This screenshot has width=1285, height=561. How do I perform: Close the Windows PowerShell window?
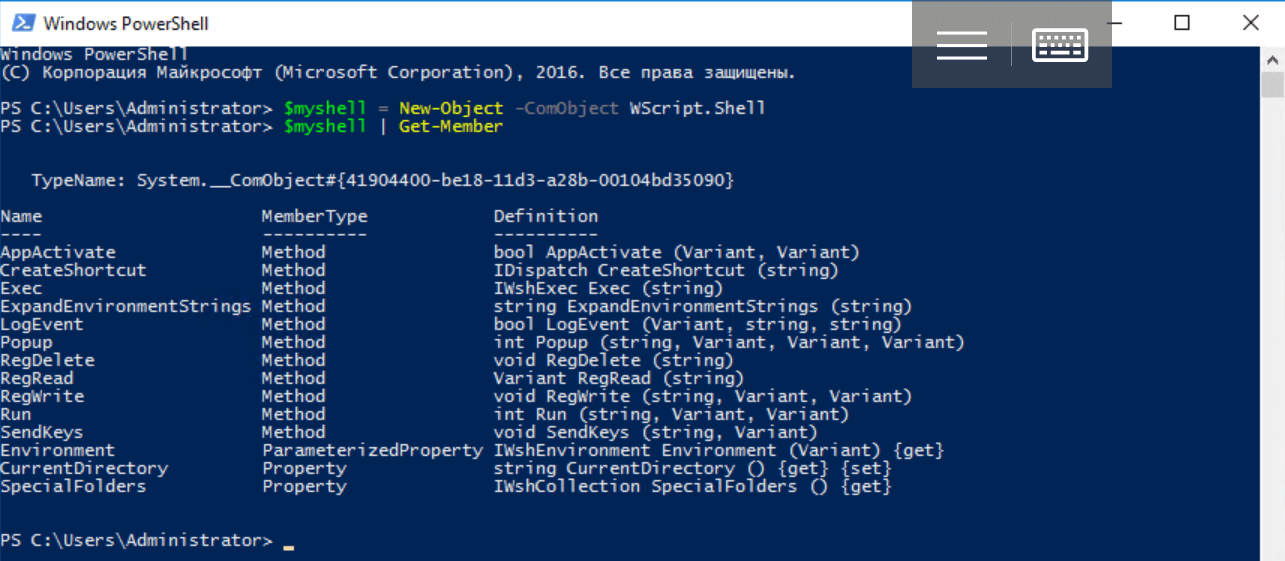click(x=1250, y=22)
